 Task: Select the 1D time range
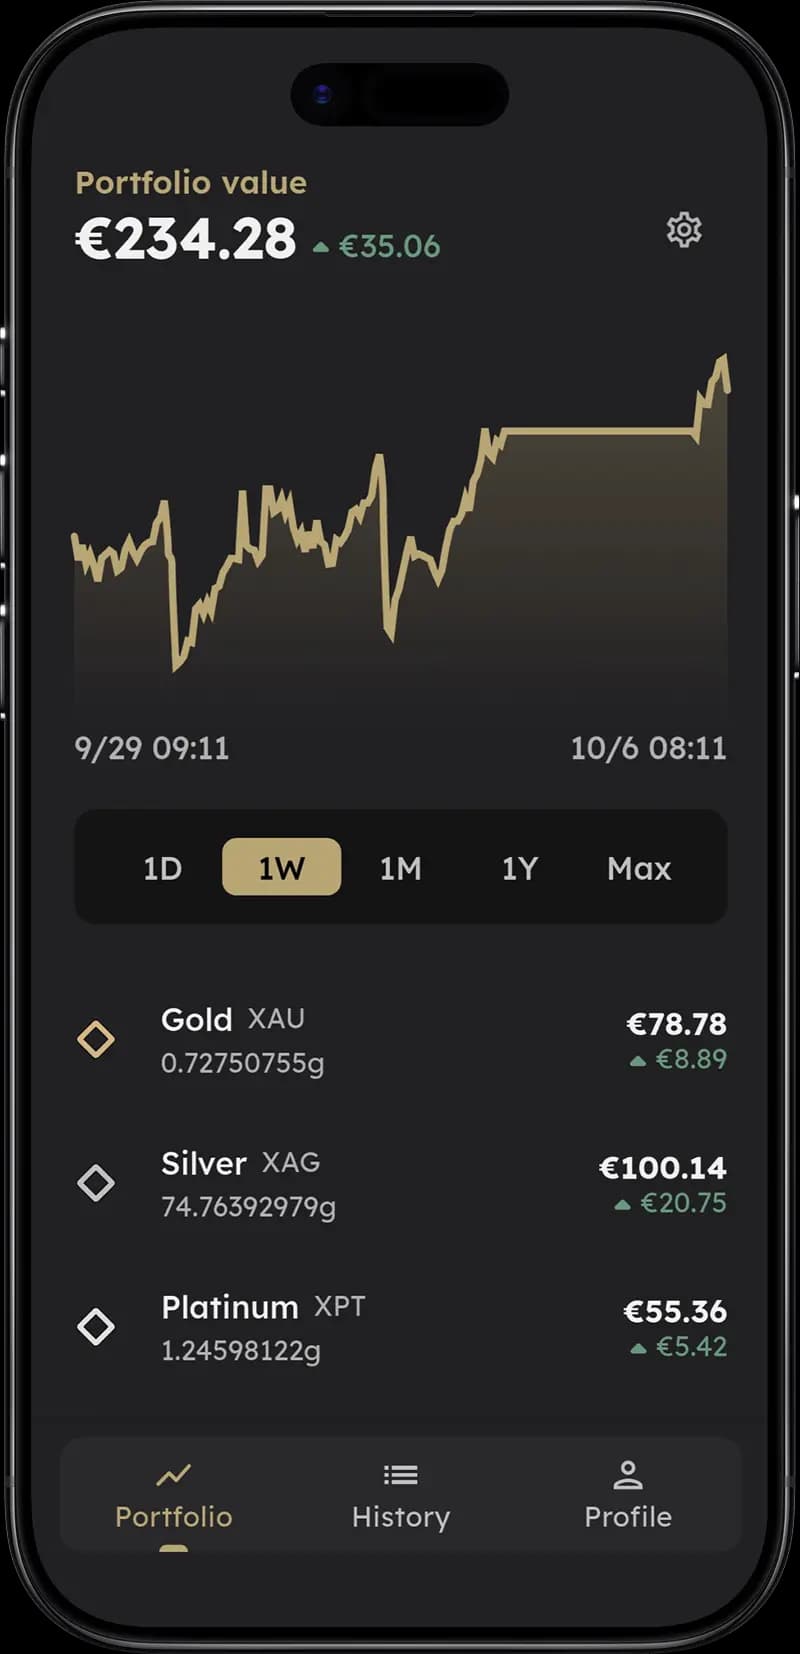[163, 868]
